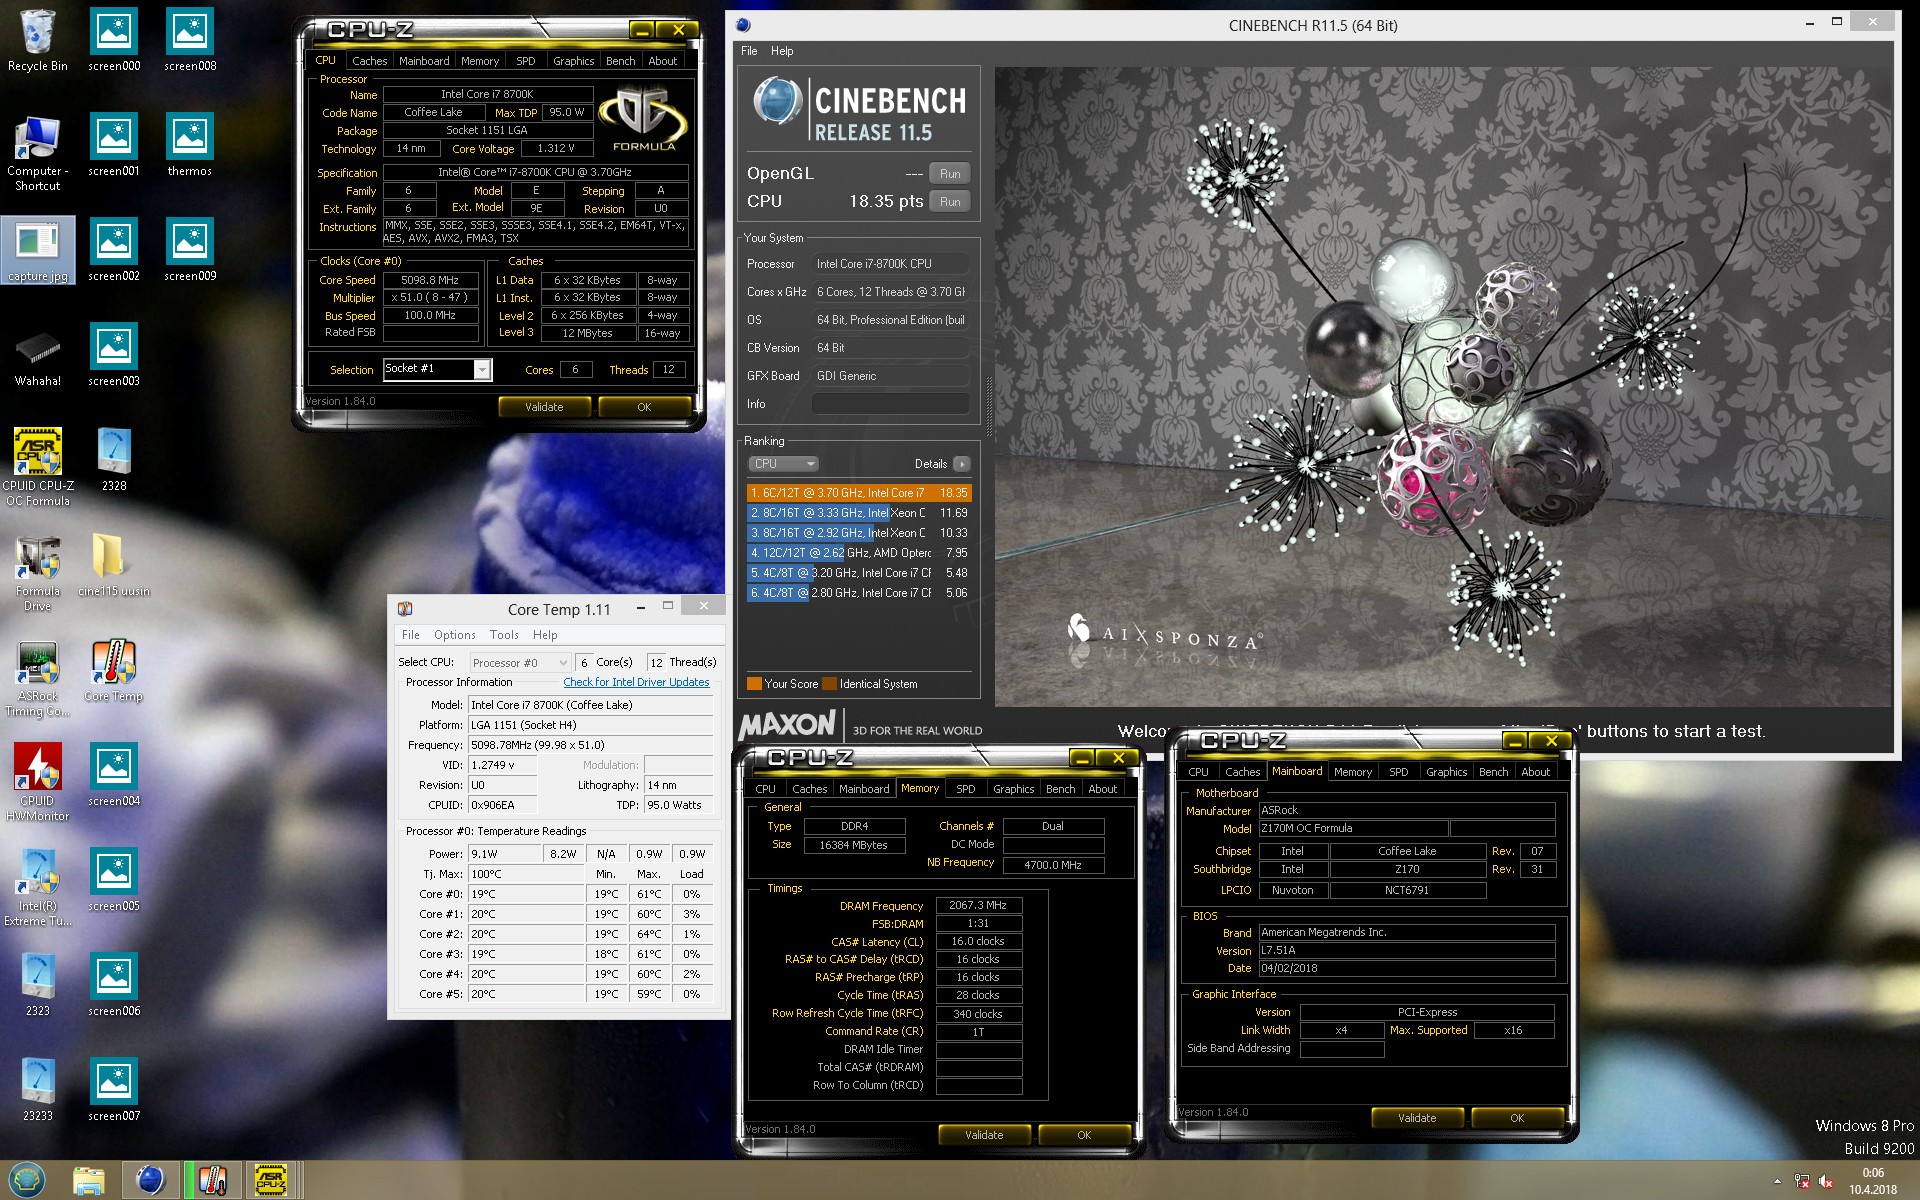Open the Recycle Bin desktop icon
Image resolution: width=1920 pixels, height=1200 pixels.
38,40
